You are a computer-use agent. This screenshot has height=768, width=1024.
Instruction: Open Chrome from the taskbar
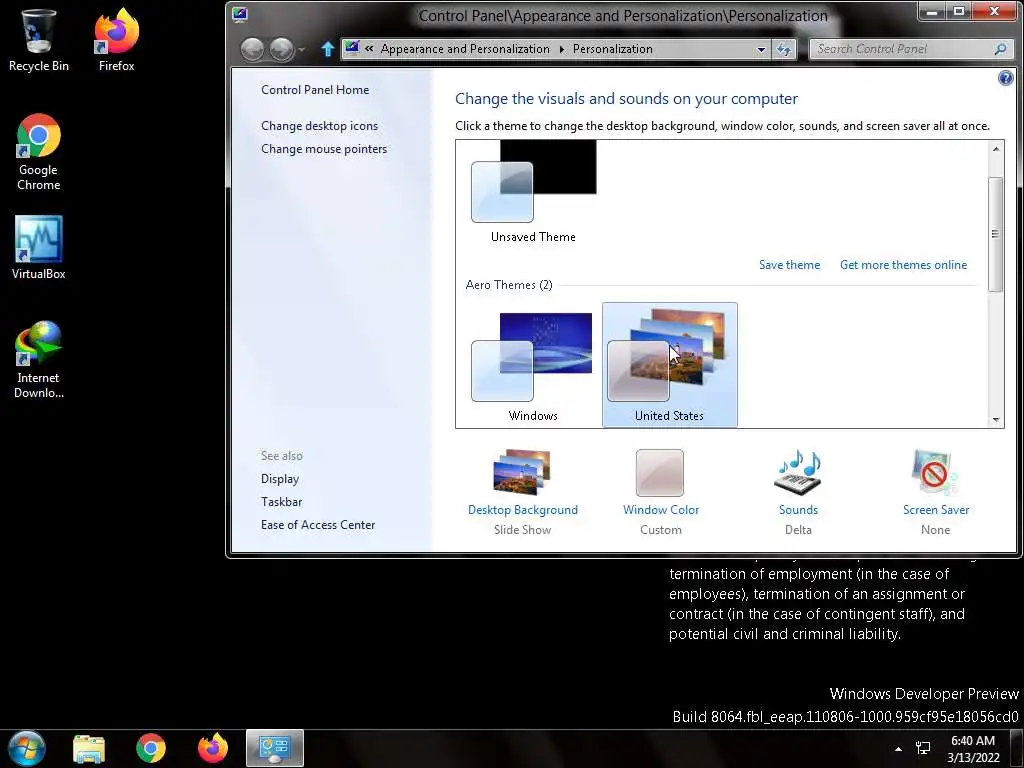click(151, 748)
